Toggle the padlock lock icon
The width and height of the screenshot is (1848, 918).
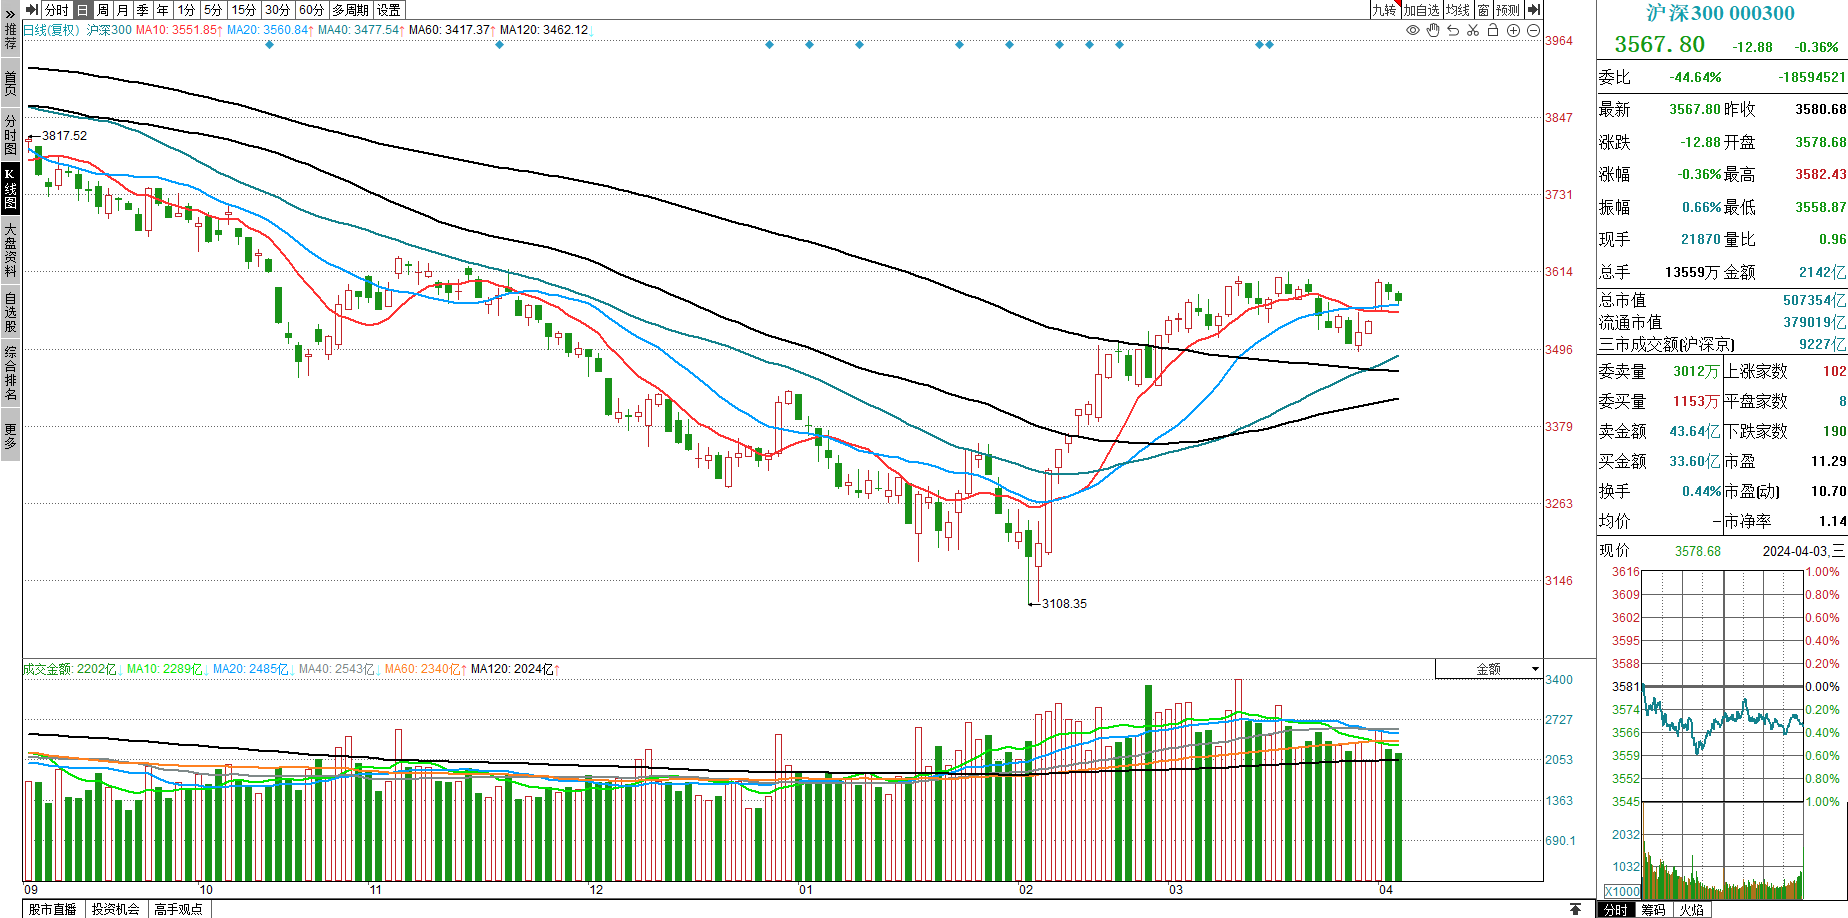coord(1493,30)
